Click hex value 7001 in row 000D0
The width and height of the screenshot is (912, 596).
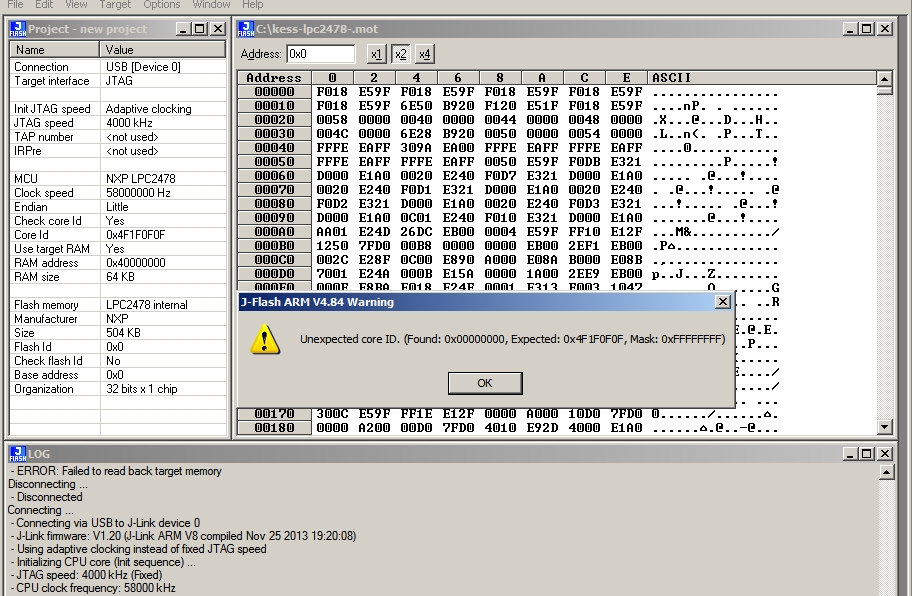[332, 273]
